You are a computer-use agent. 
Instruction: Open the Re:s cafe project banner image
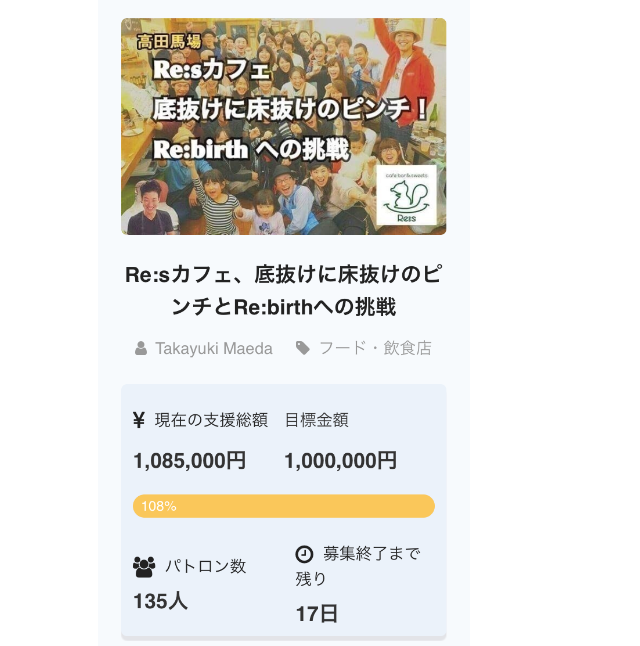point(284,126)
